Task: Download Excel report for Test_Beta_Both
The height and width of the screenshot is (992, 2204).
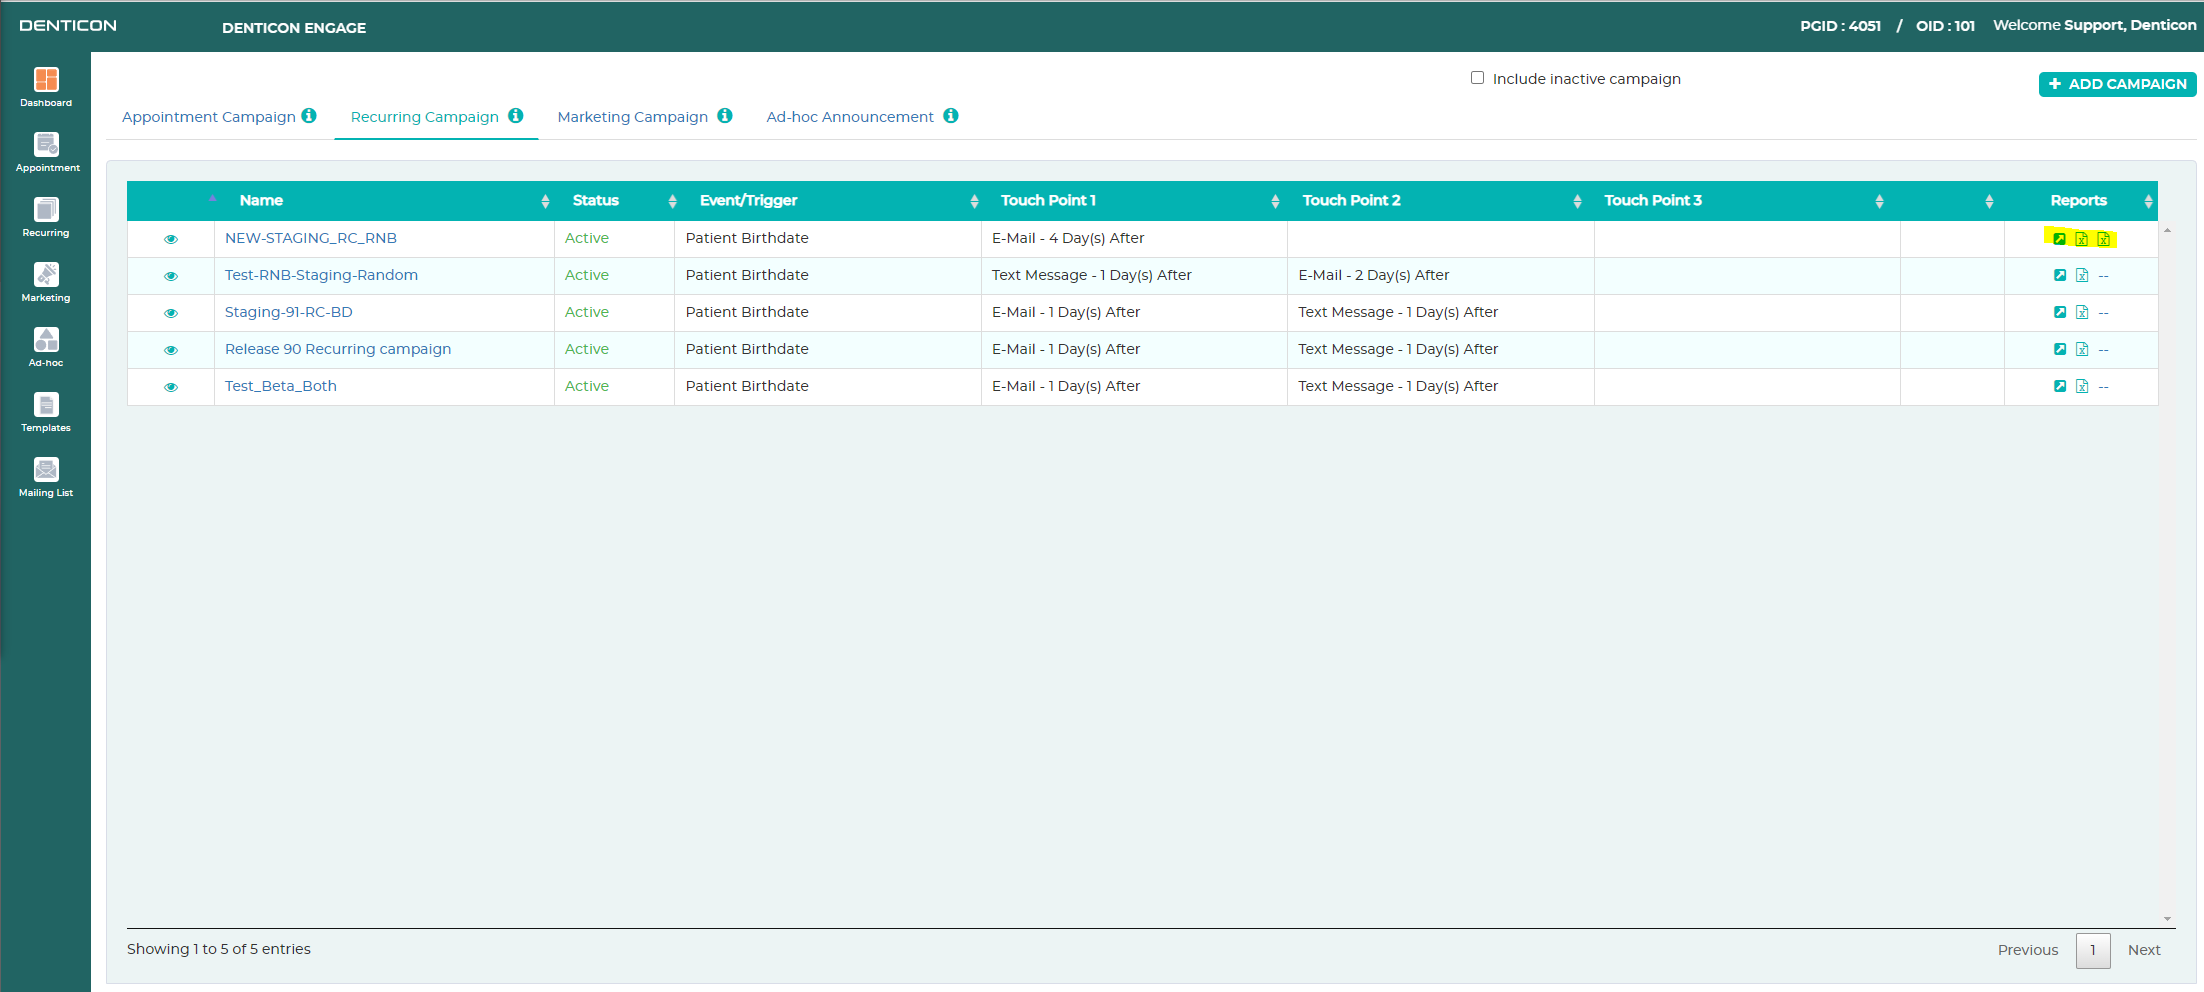Action: click(x=2082, y=386)
